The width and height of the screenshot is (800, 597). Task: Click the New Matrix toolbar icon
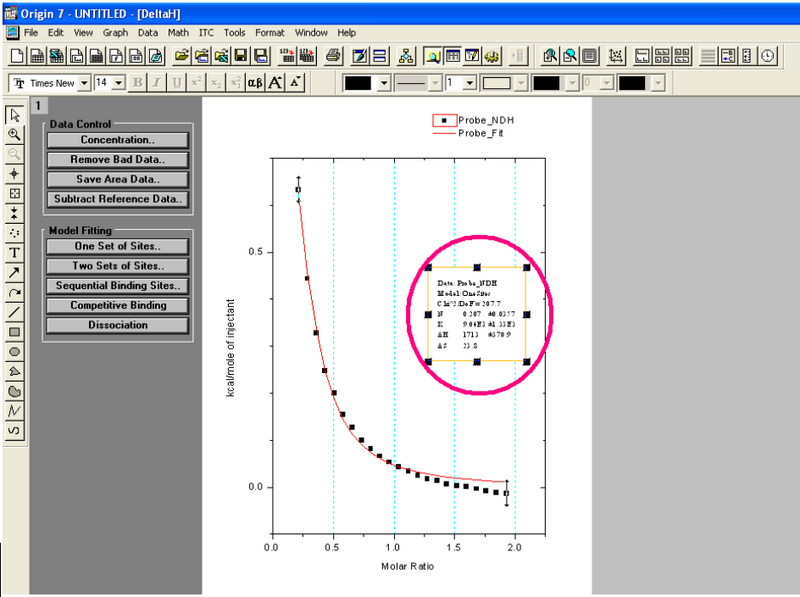[x=96, y=56]
